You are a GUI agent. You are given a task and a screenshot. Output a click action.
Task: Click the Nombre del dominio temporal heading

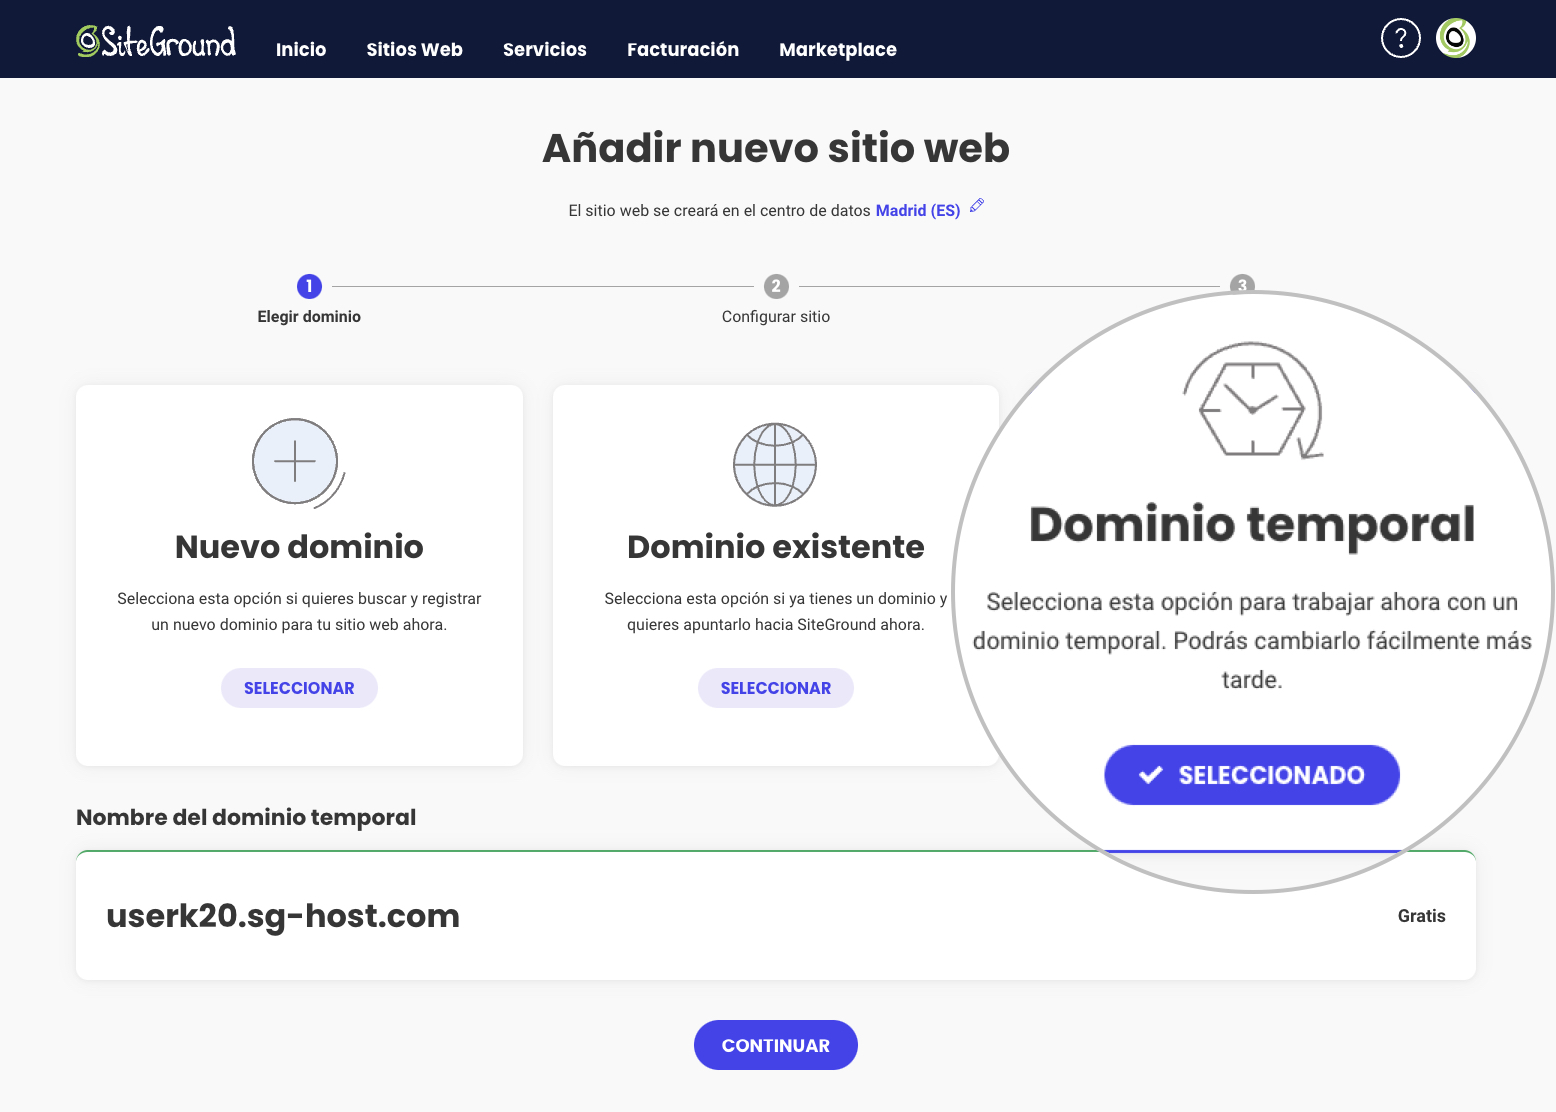[x=246, y=817]
